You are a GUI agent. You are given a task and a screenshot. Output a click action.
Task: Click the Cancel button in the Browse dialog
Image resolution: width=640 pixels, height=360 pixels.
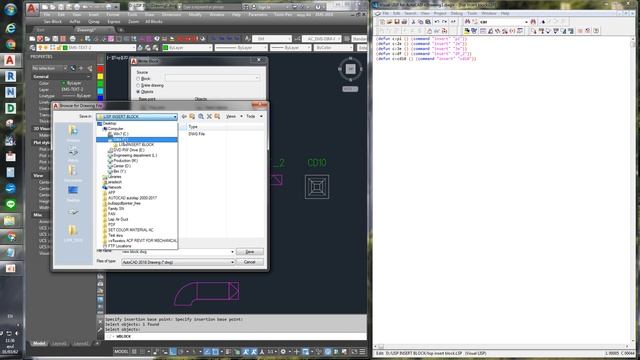coord(250,262)
